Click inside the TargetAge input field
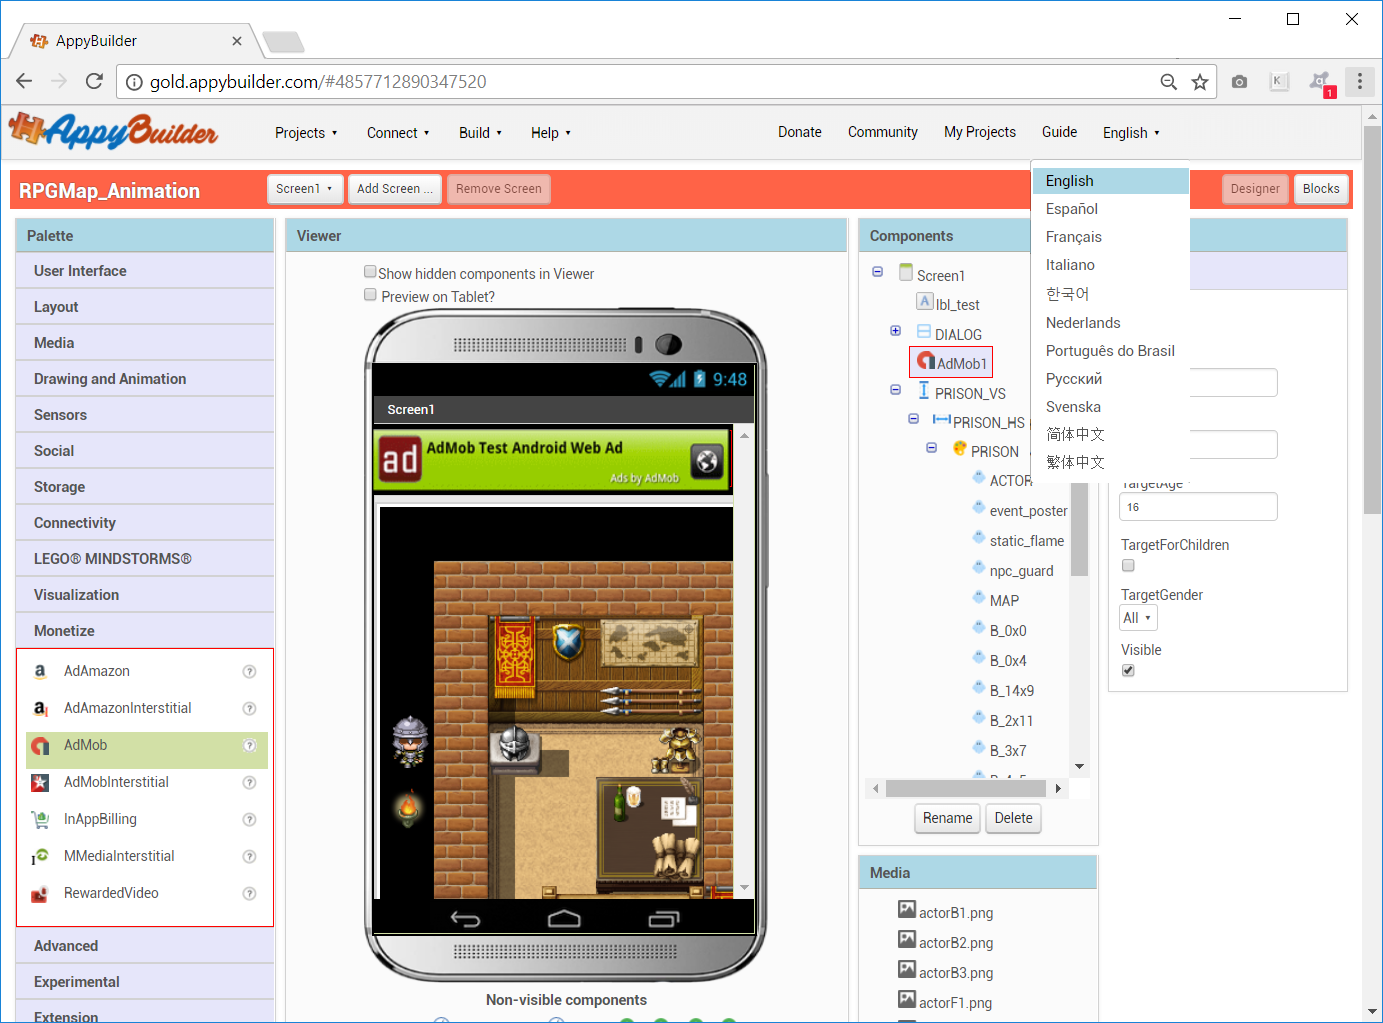Screen dimensions: 1383x1023 (x=1197, y=507)
